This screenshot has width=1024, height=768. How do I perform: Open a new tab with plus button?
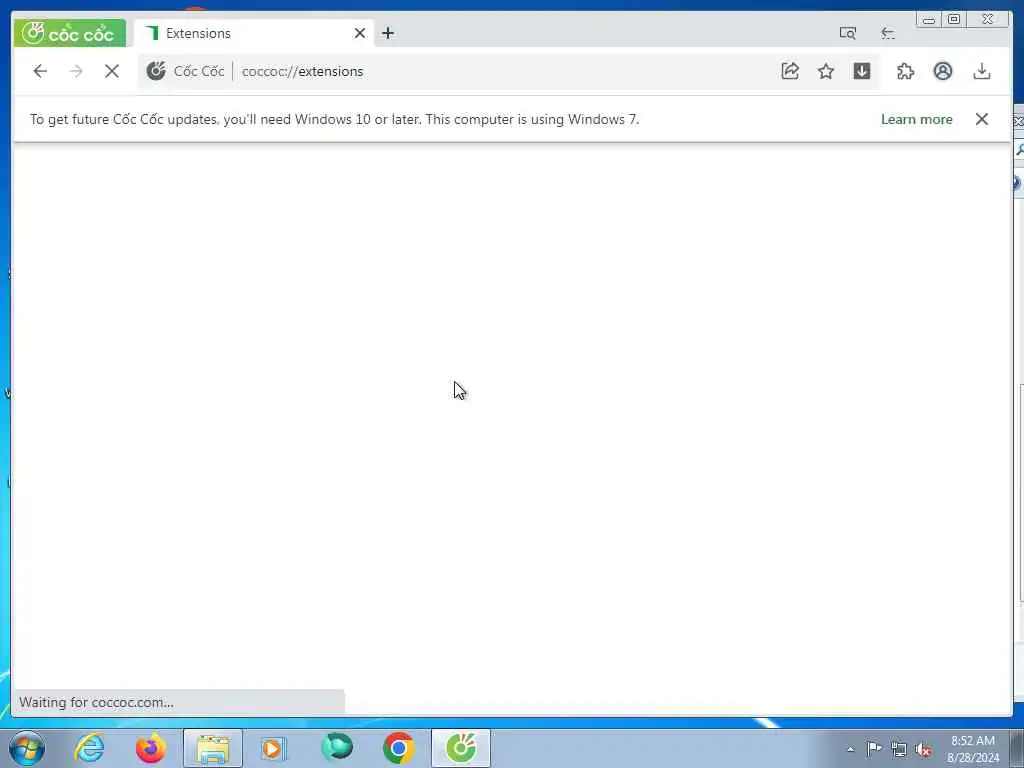tap(388, 33)
